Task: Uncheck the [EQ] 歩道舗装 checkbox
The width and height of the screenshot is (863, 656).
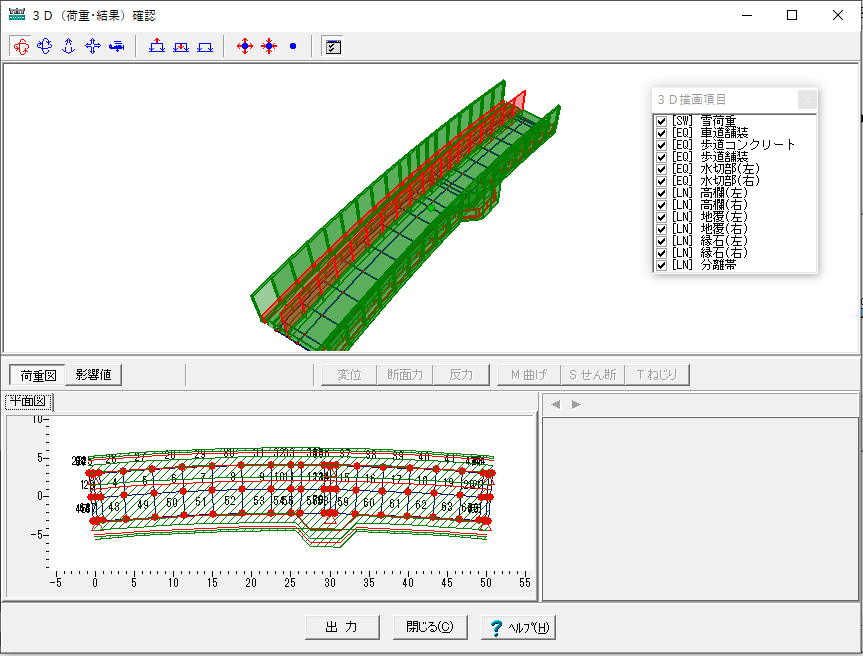Action: (x=662, y=157)
